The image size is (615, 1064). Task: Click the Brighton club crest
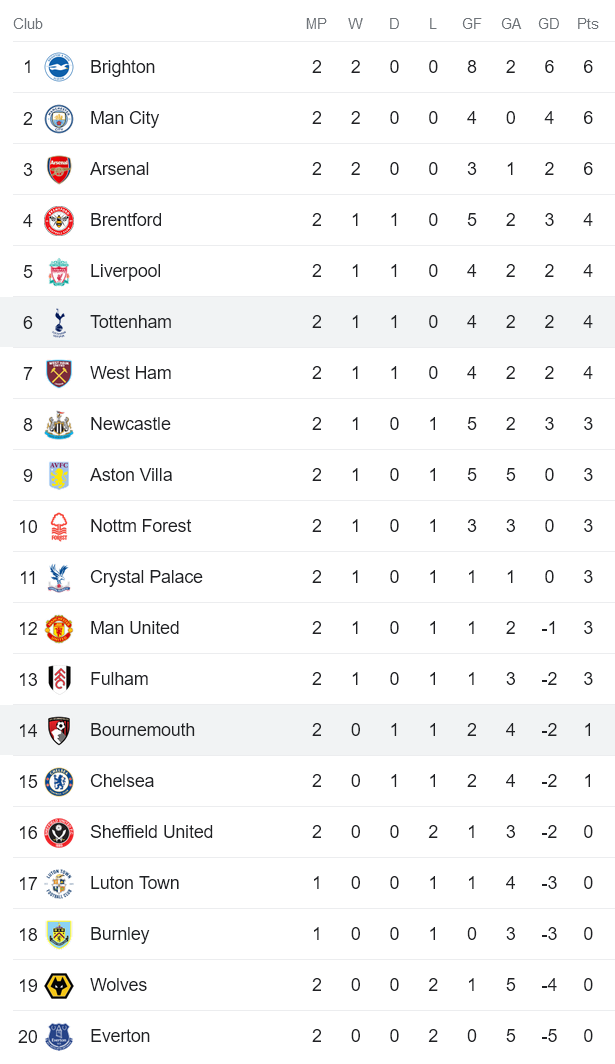tap(59, 67)
